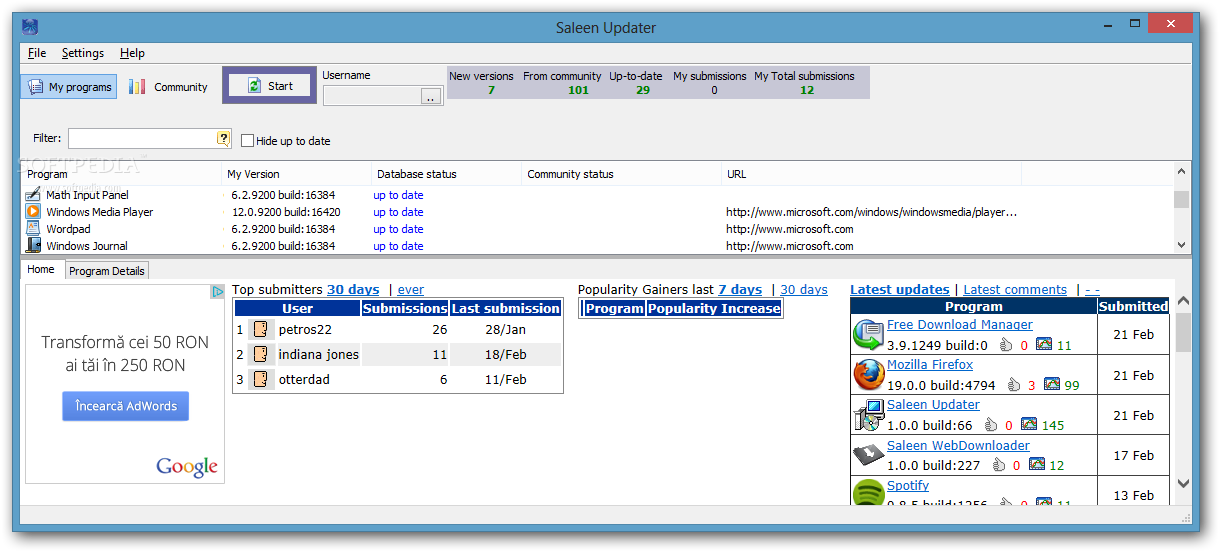1220x552 pixels.
Task: Select Math Input Panel icon
Action: click(x=33, y=195)
